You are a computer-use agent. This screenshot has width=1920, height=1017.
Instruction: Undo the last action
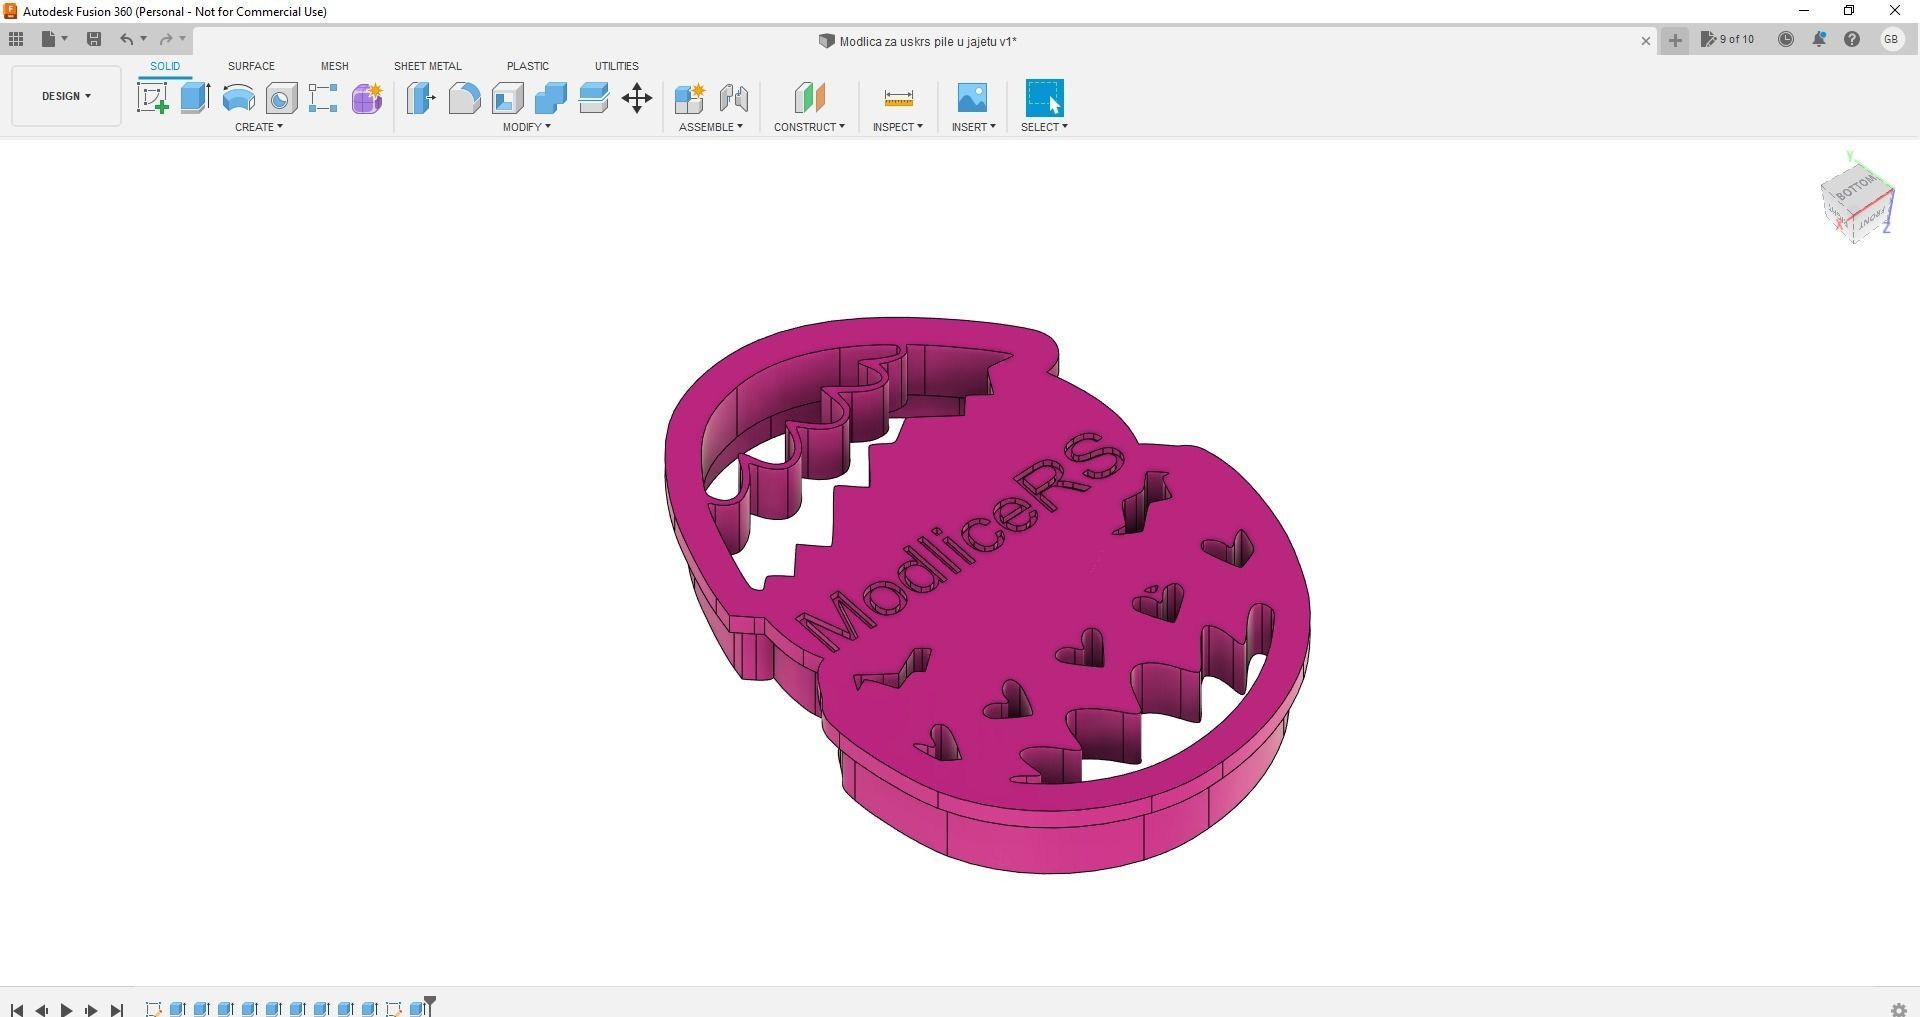tap(126, 39)
